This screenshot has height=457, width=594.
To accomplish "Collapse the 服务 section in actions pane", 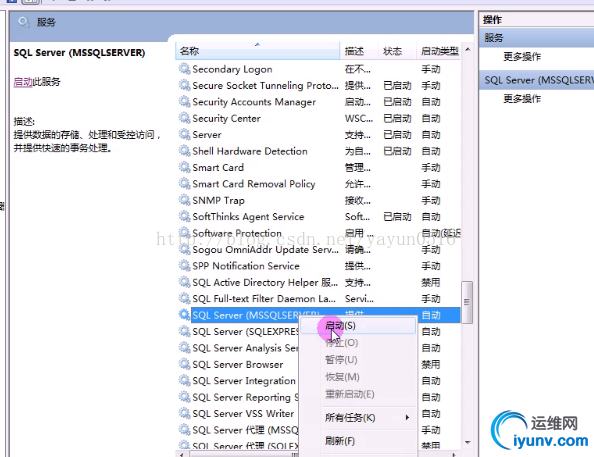I will pyautogui.click(x=537, y=38).
